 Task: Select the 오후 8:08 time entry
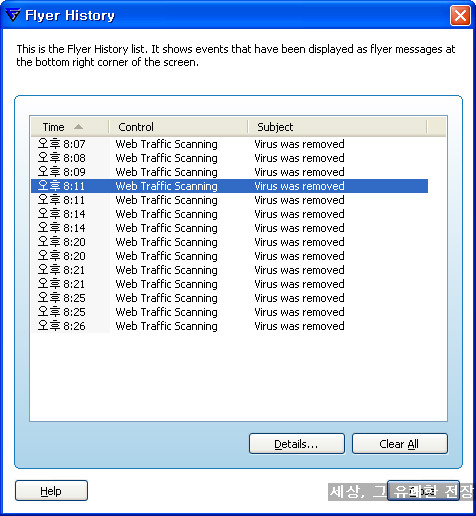(62, 158)
